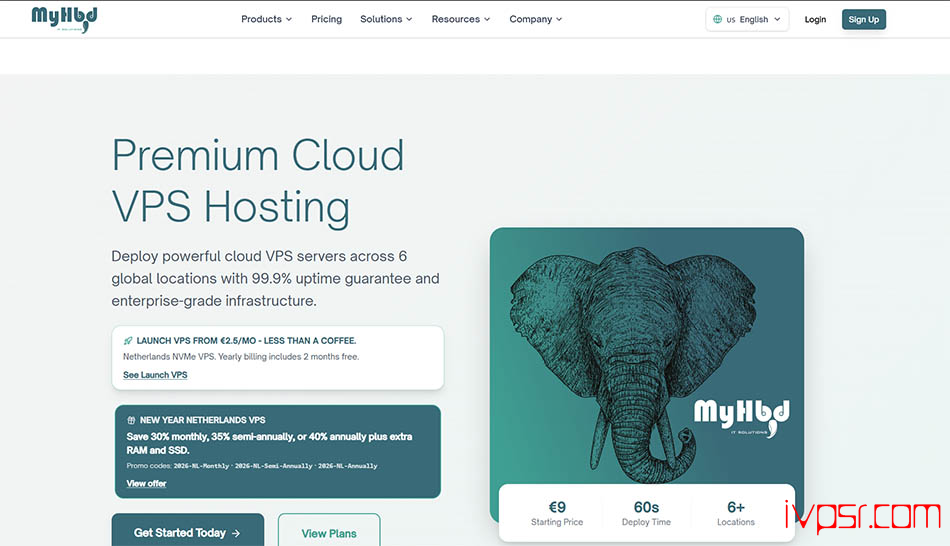Click the gift icon beside New Year Netherlands VPS

[131, 420]
